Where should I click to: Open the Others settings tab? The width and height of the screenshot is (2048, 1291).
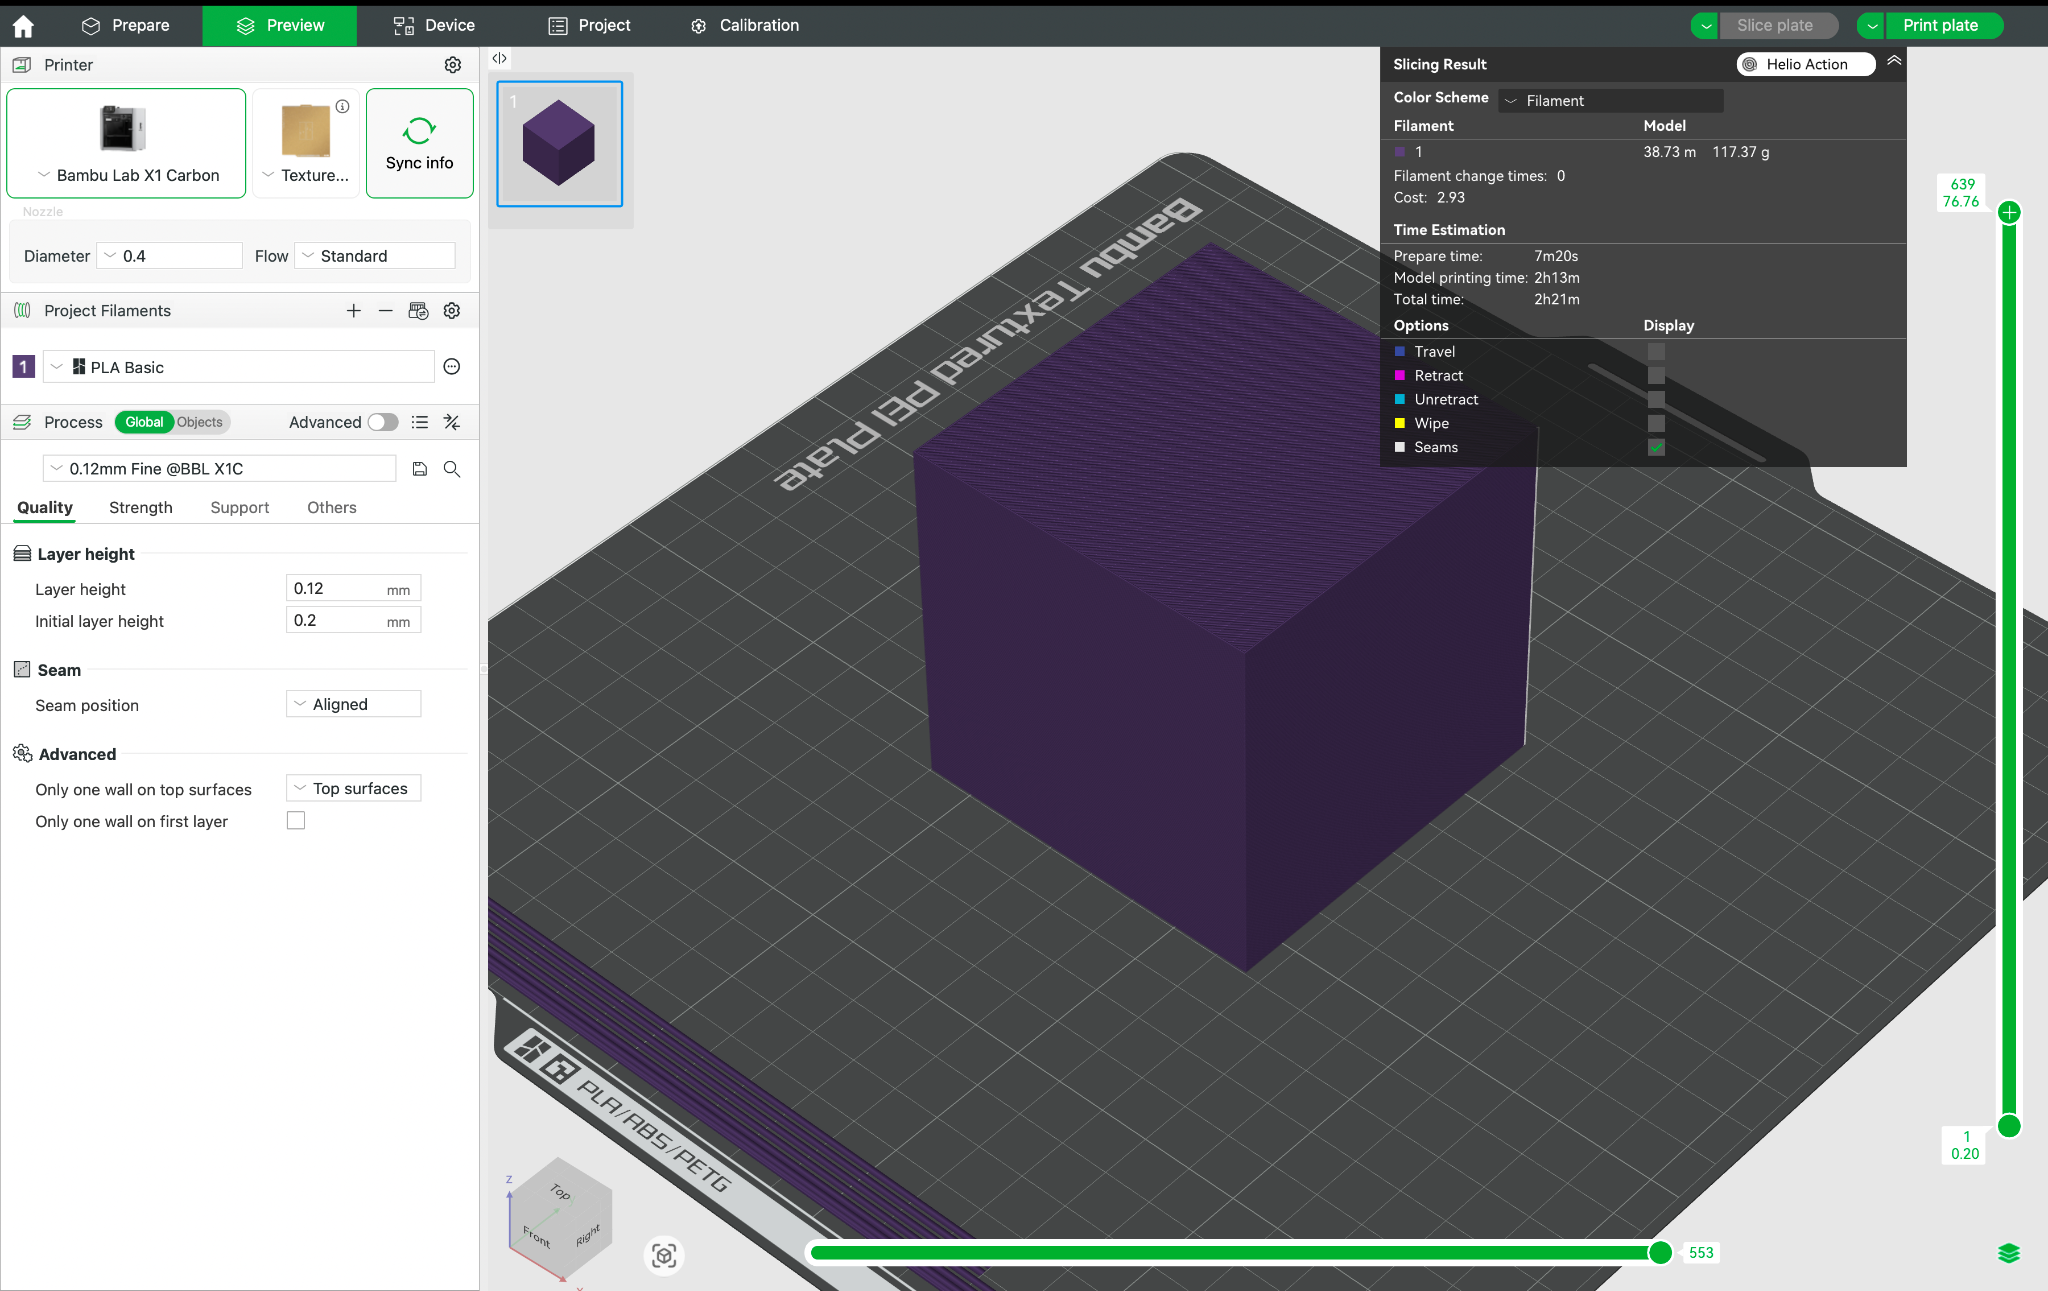[332, 507]
